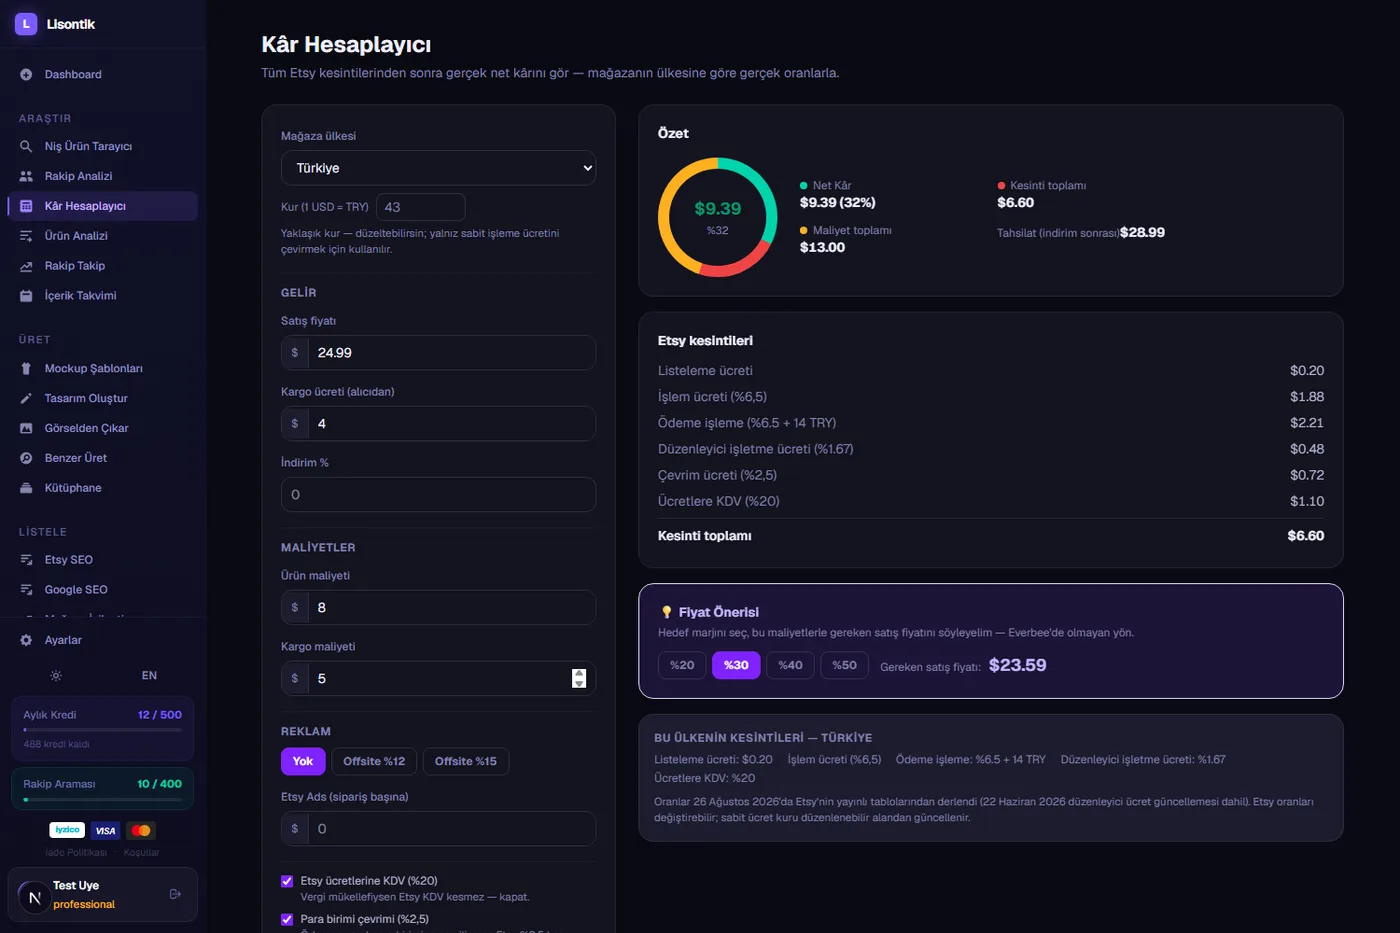The height and width of the screenshot is (933, 1400).
Task: Open Google SEO from the sidebar
Action: tap(102, 590)
